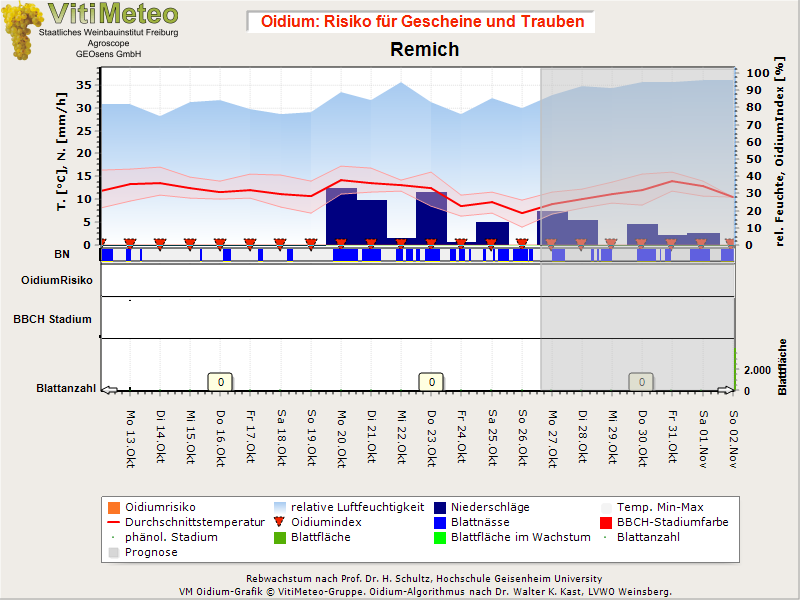Image resolution: width=800 pixels, height=600 pixels.
Task: Select the So 02.Nov date label
Action: [x=732, y=435]
